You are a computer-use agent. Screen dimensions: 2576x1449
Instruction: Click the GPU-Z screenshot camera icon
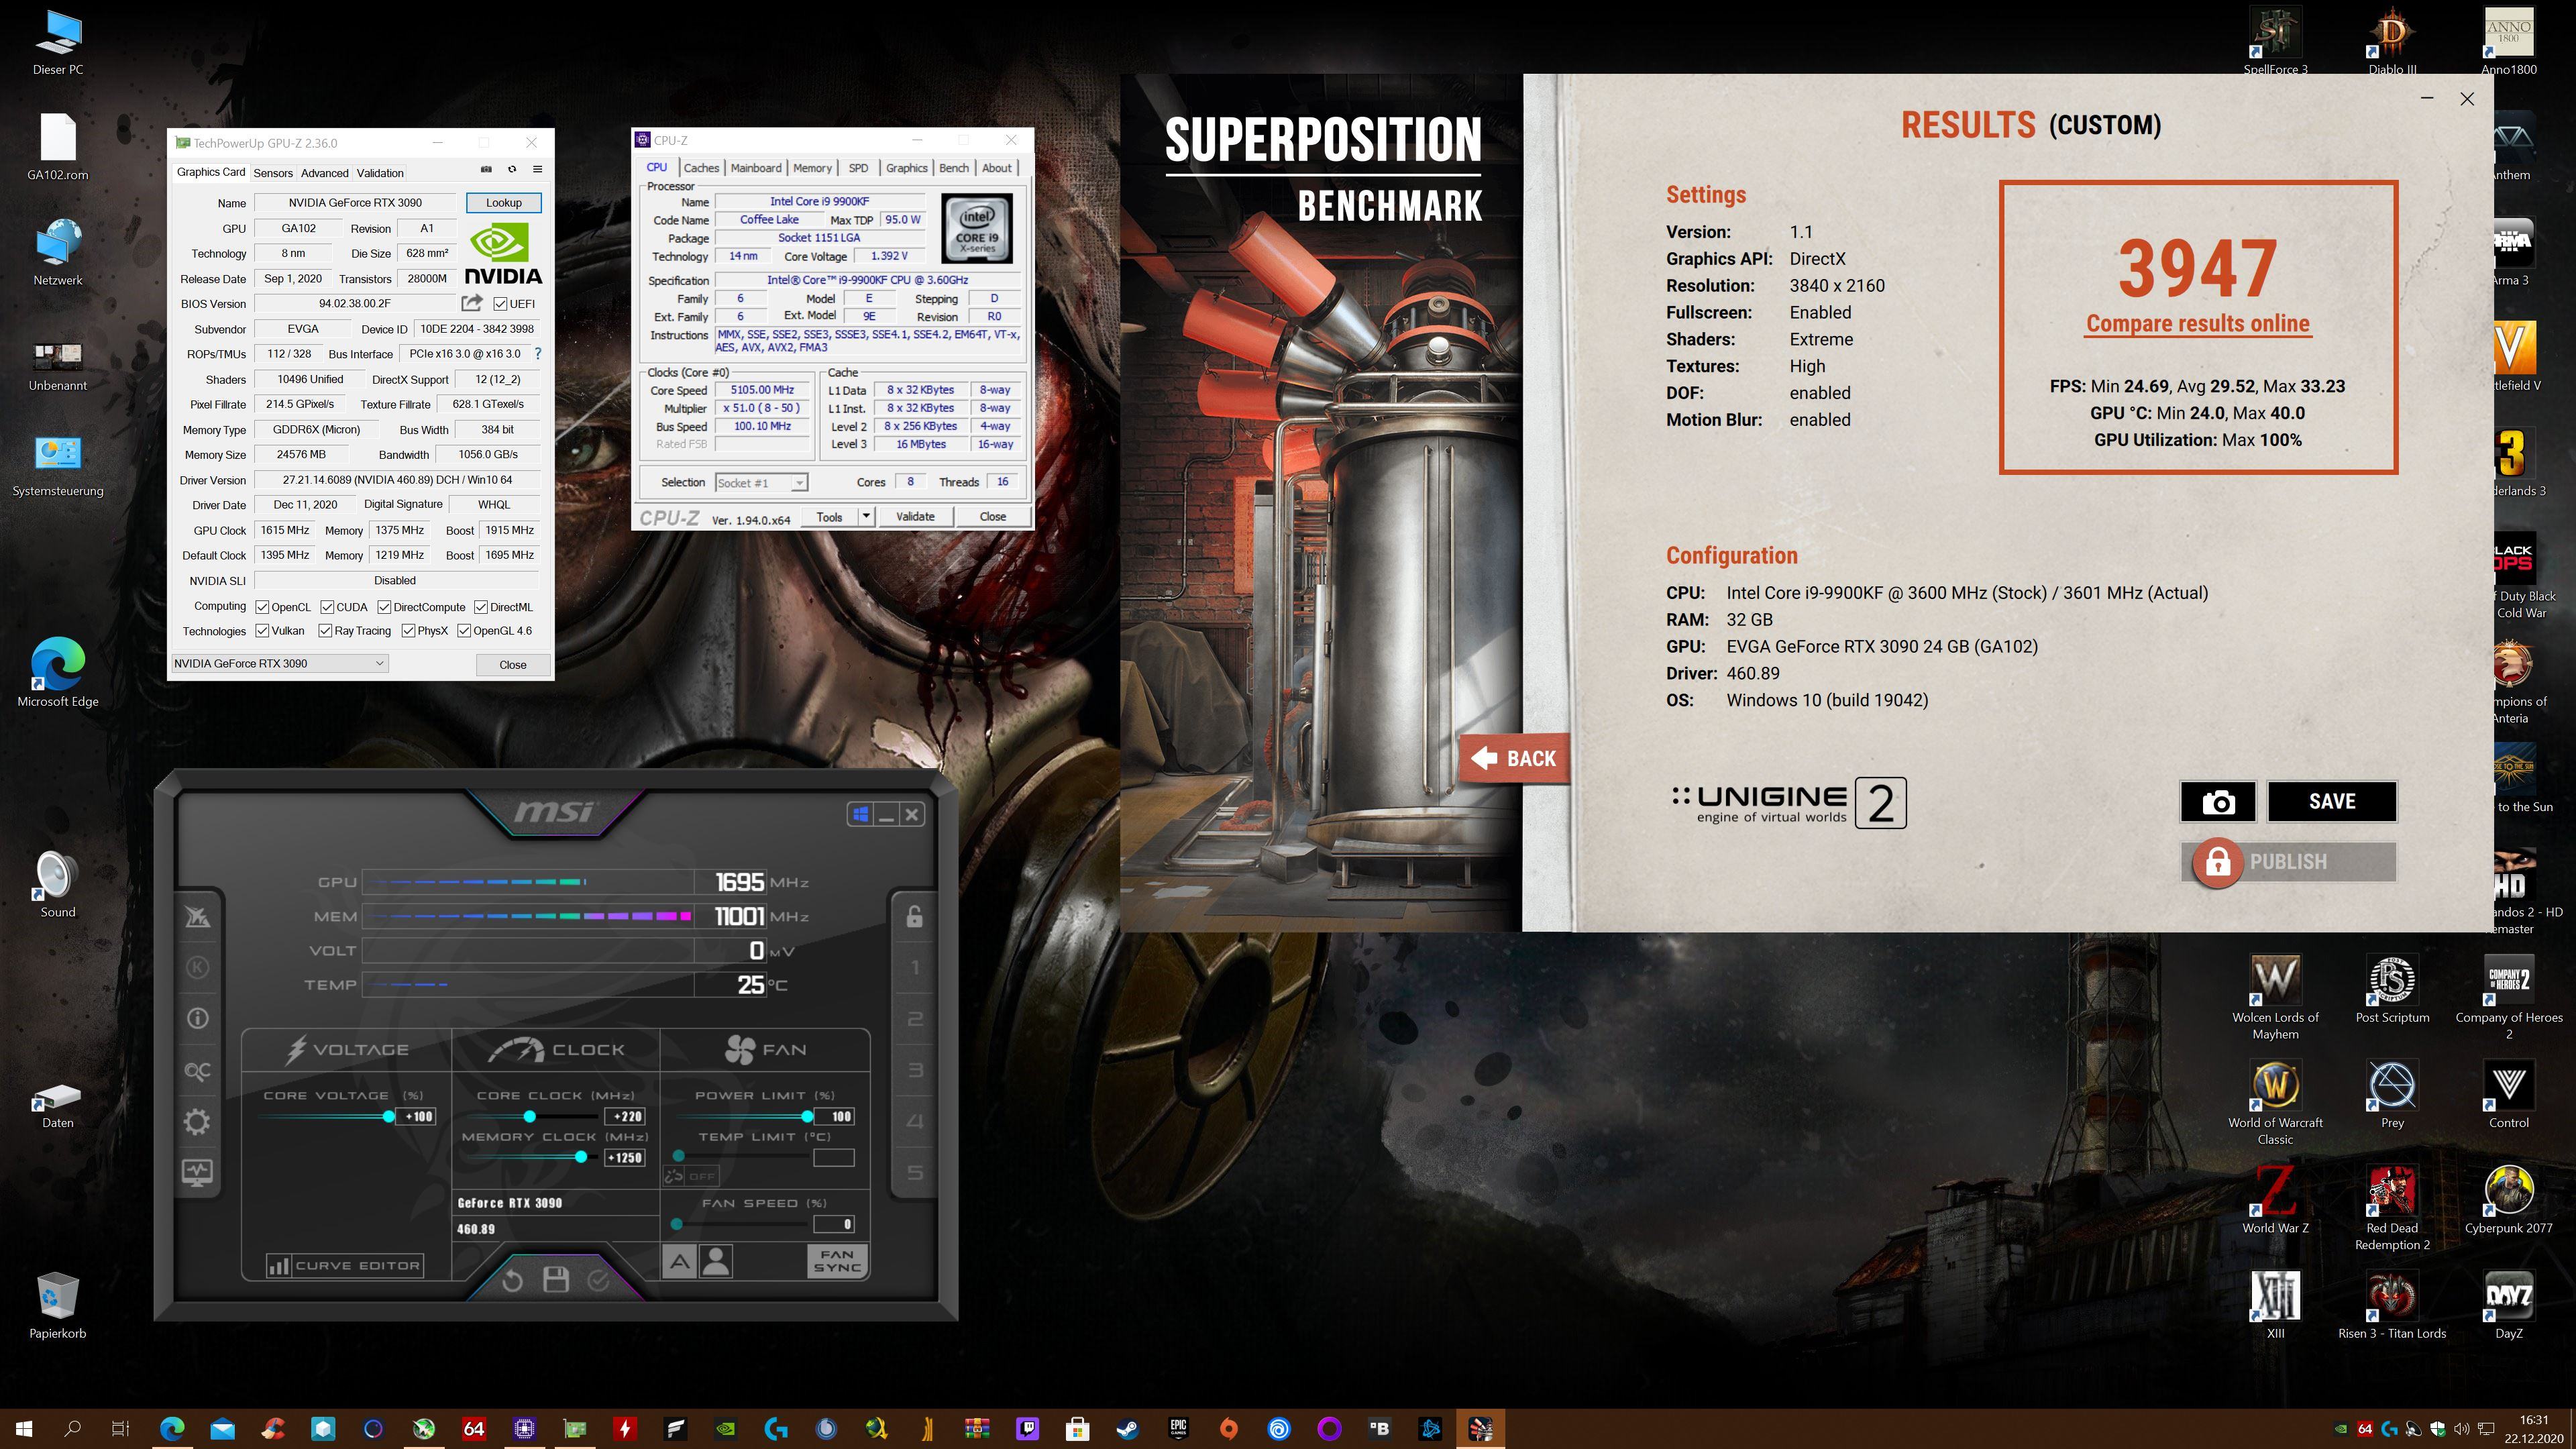point(486,169)
